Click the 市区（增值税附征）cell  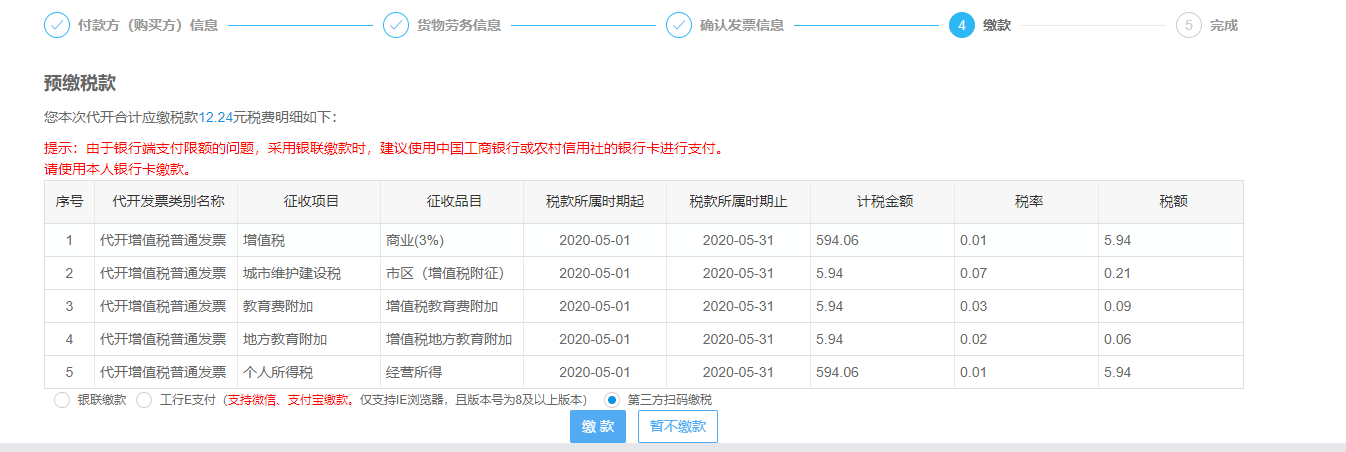(452, 273)
